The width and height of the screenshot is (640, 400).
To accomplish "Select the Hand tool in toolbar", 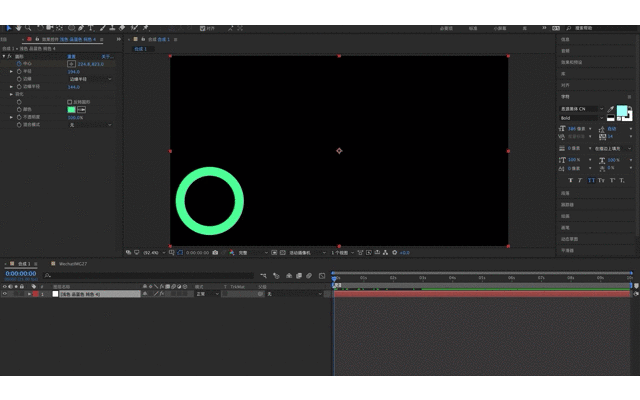I will [x=18, y=28].
